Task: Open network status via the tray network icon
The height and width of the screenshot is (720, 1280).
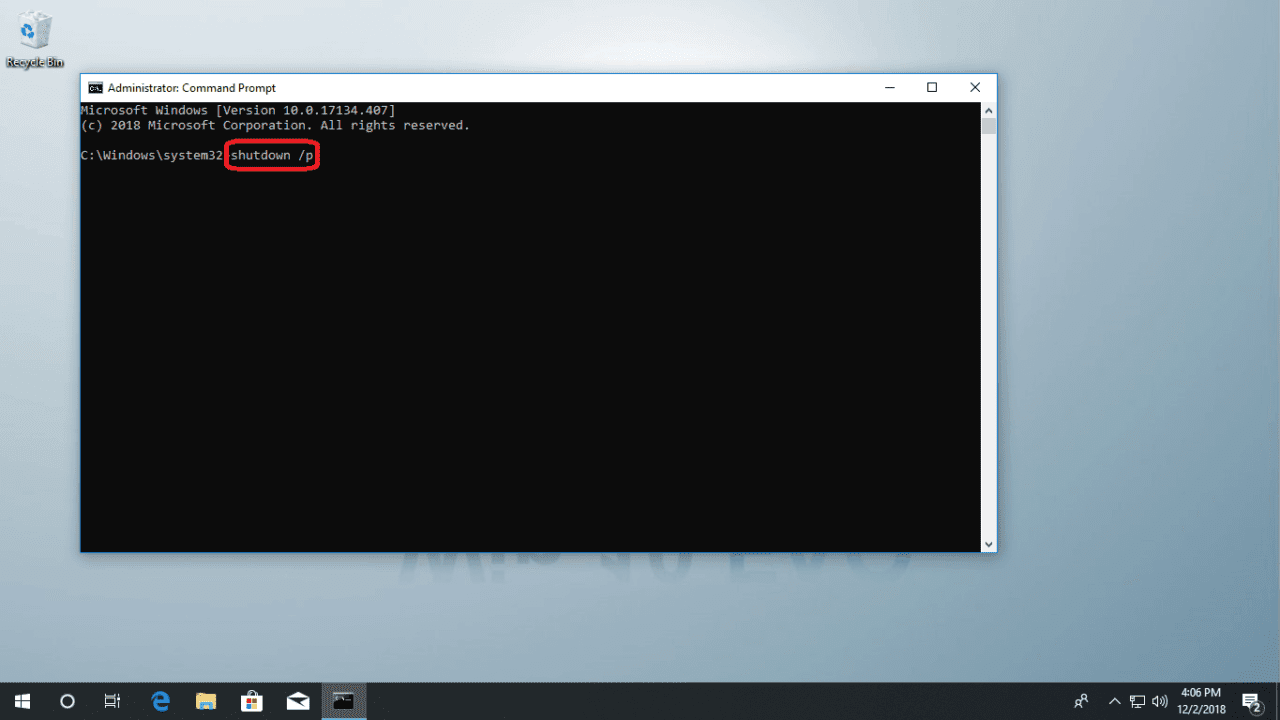Action: click(x=1137, y=700)
